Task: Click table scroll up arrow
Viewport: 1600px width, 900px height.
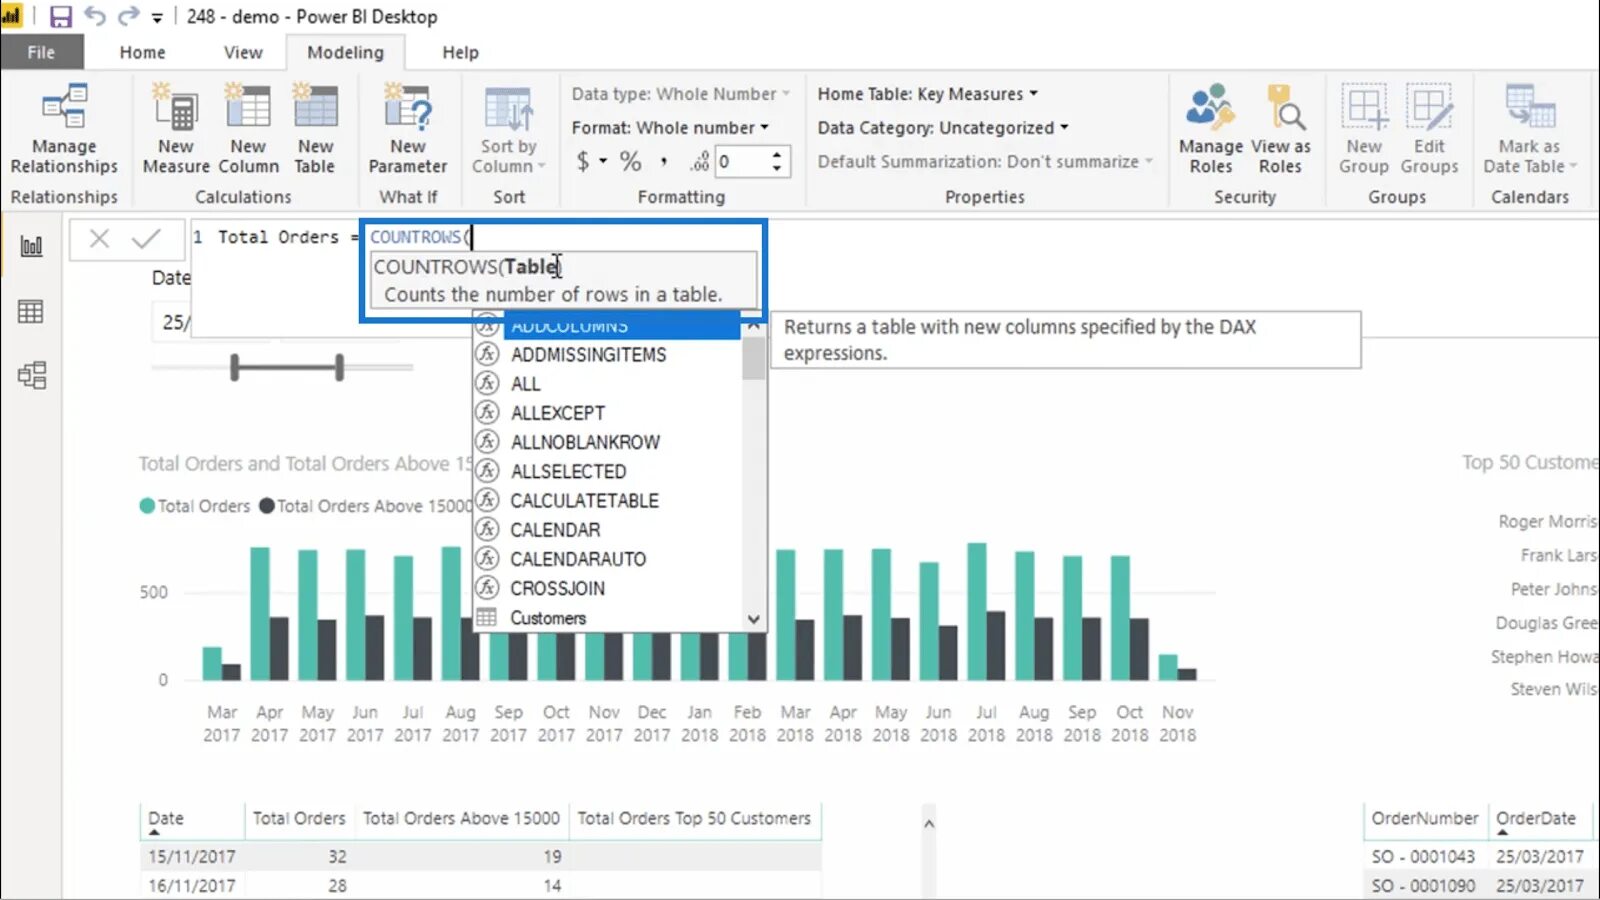Action: coord(929,824)
